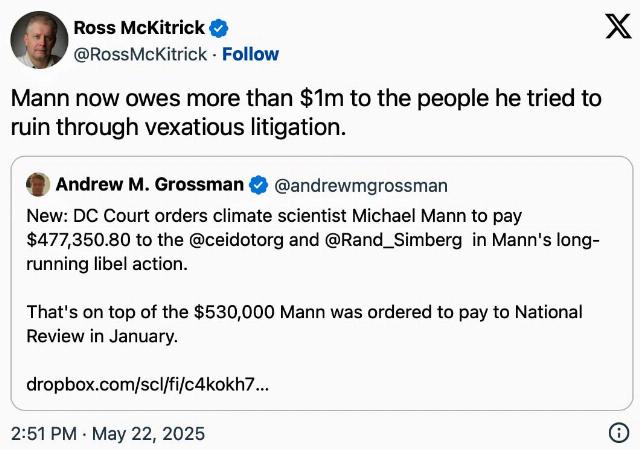Open Andrew M. Grossman's small avatar
Viewport: 640px width, 450px height.
[38, 185]
